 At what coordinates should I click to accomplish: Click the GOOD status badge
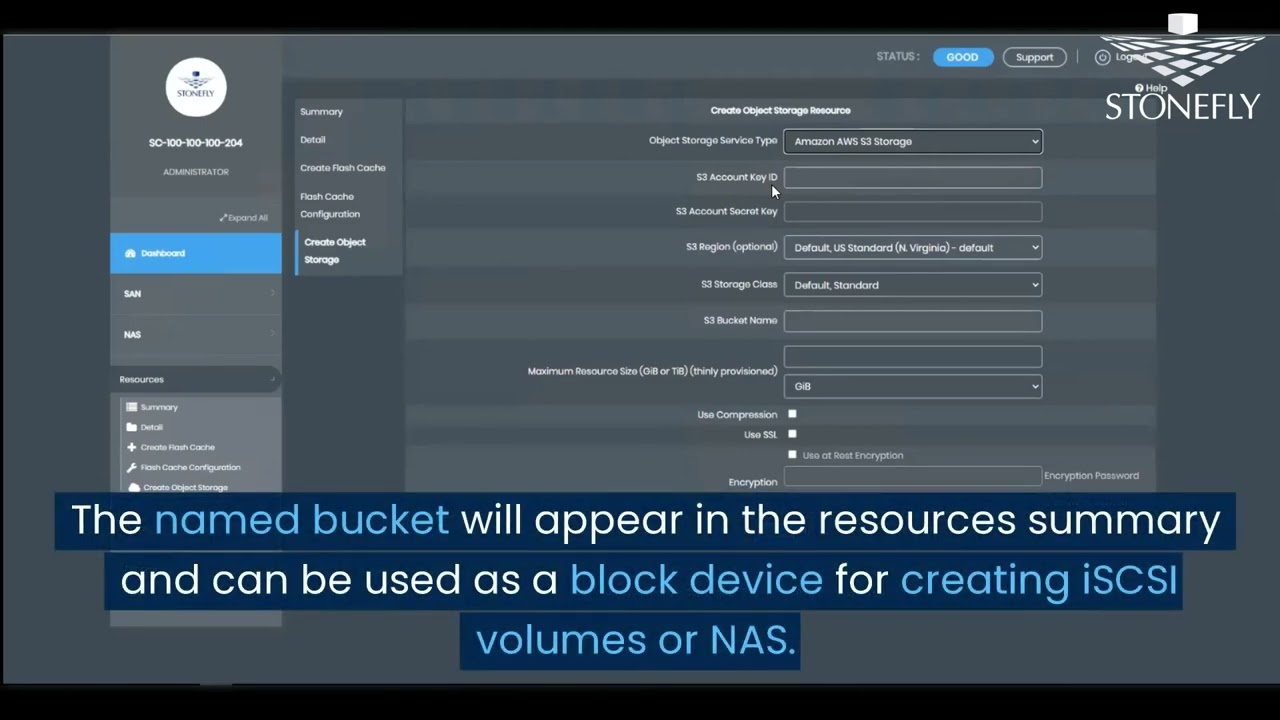pyautogui.click(x=963, y=57)
